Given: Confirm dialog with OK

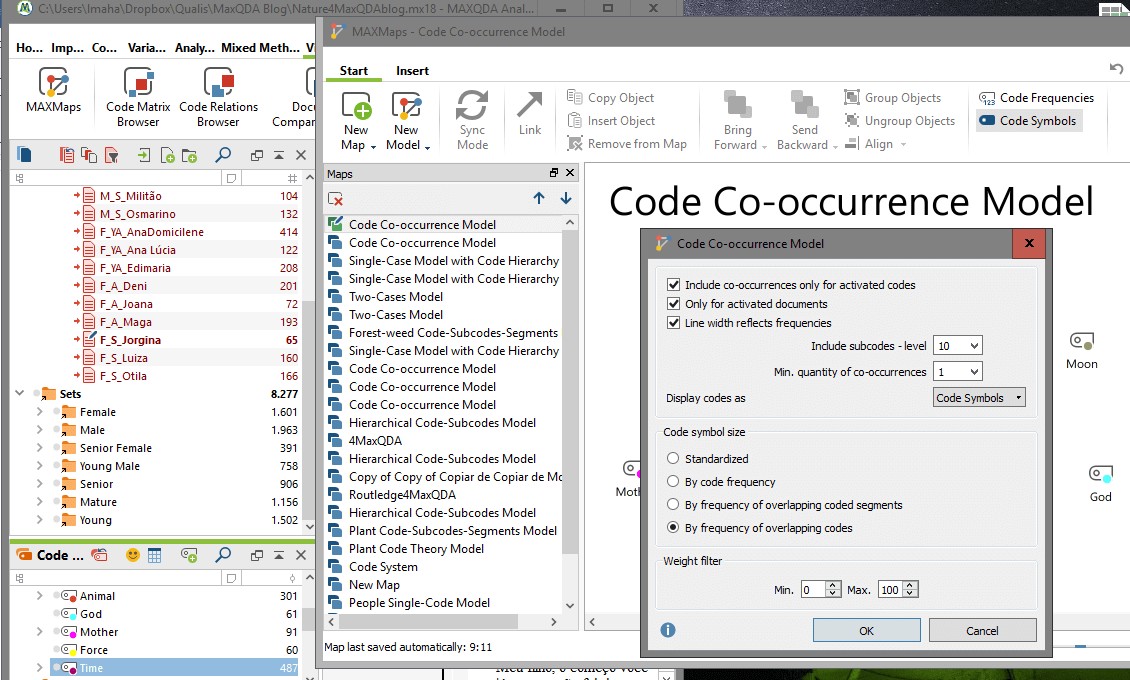Looking at the screenshot, I should (x=866, y=630).
